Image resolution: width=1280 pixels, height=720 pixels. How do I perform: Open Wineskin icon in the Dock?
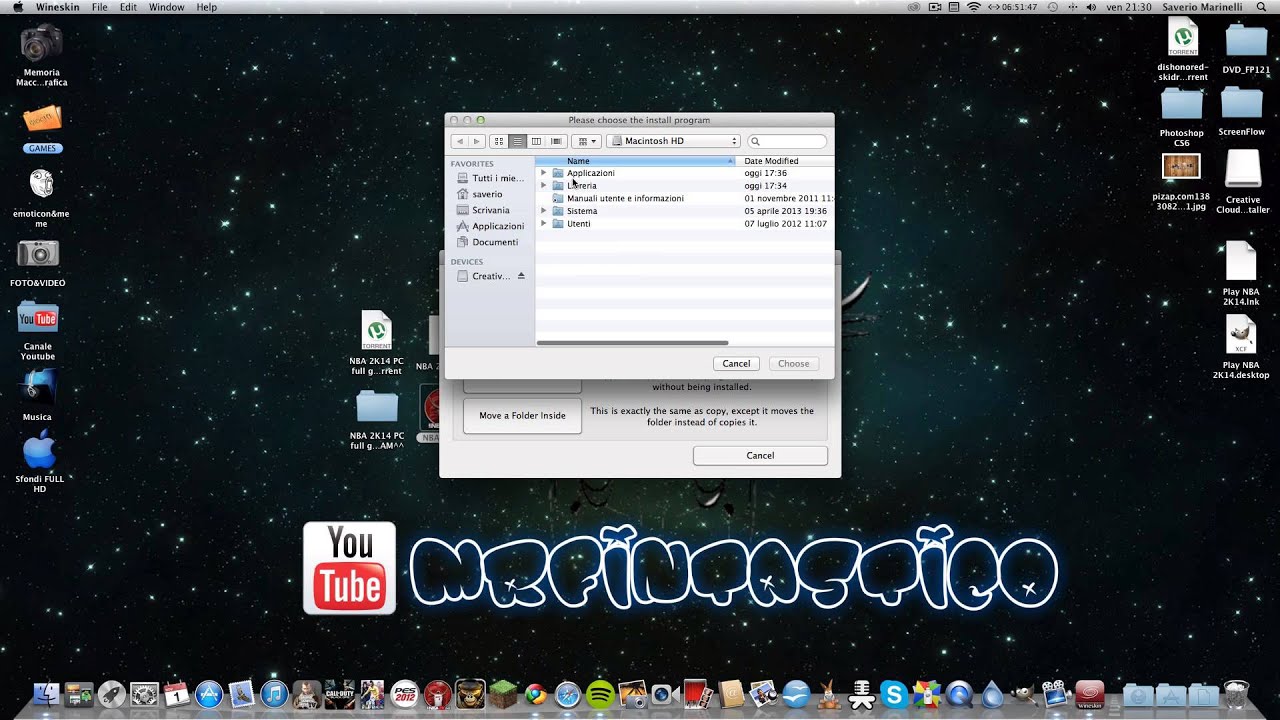pyautogui.click(x=1089, y=694)
